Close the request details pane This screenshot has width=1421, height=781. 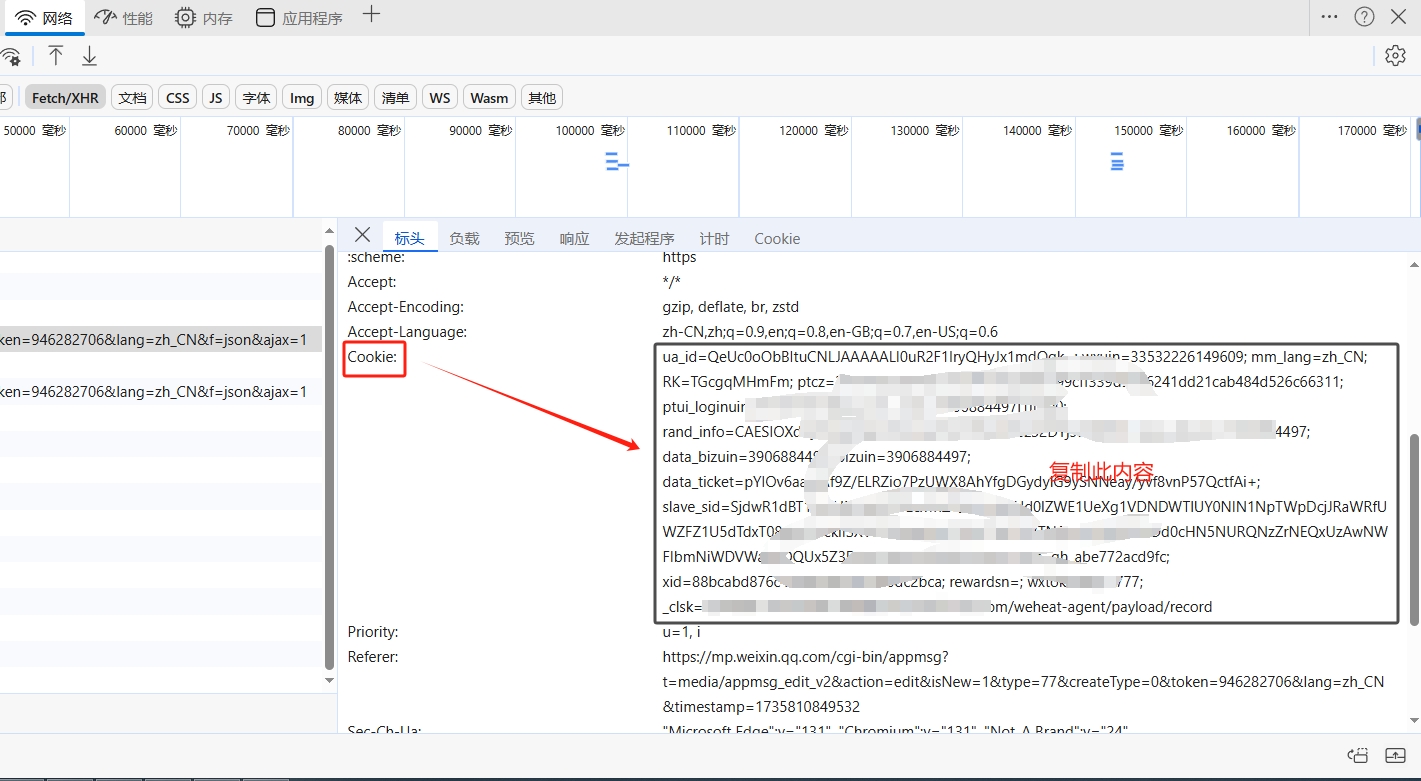point(362,235)
